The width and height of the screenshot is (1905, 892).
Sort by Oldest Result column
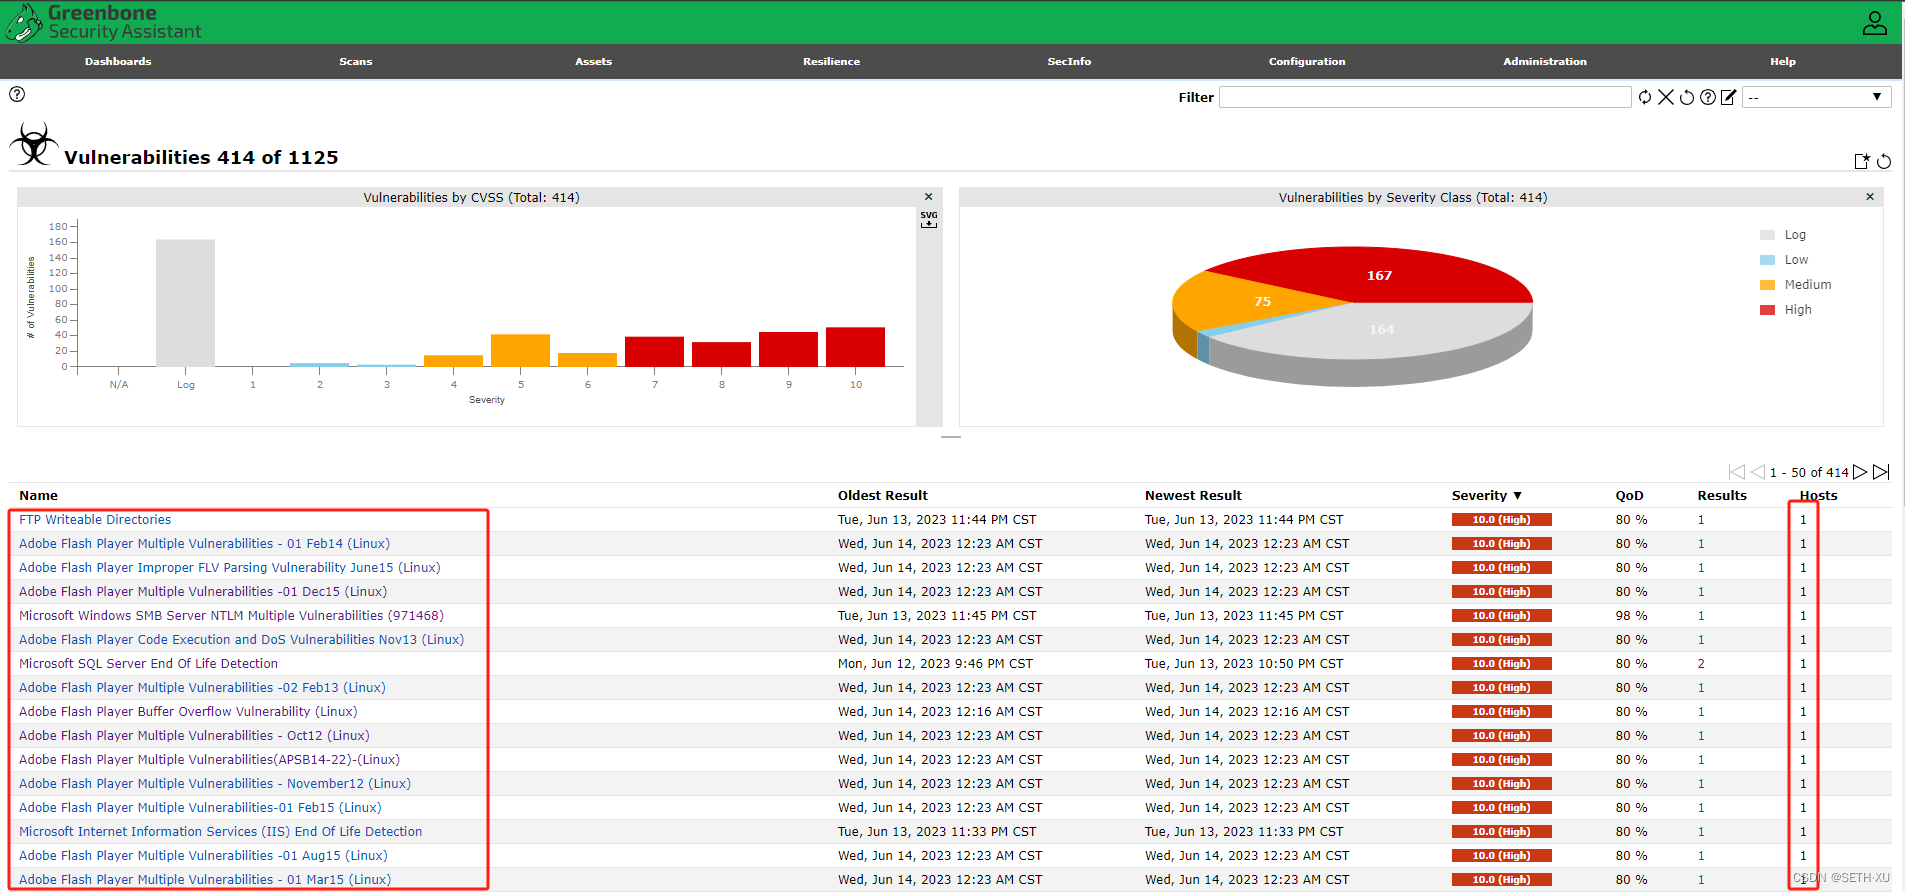click(x=883, y=495)
